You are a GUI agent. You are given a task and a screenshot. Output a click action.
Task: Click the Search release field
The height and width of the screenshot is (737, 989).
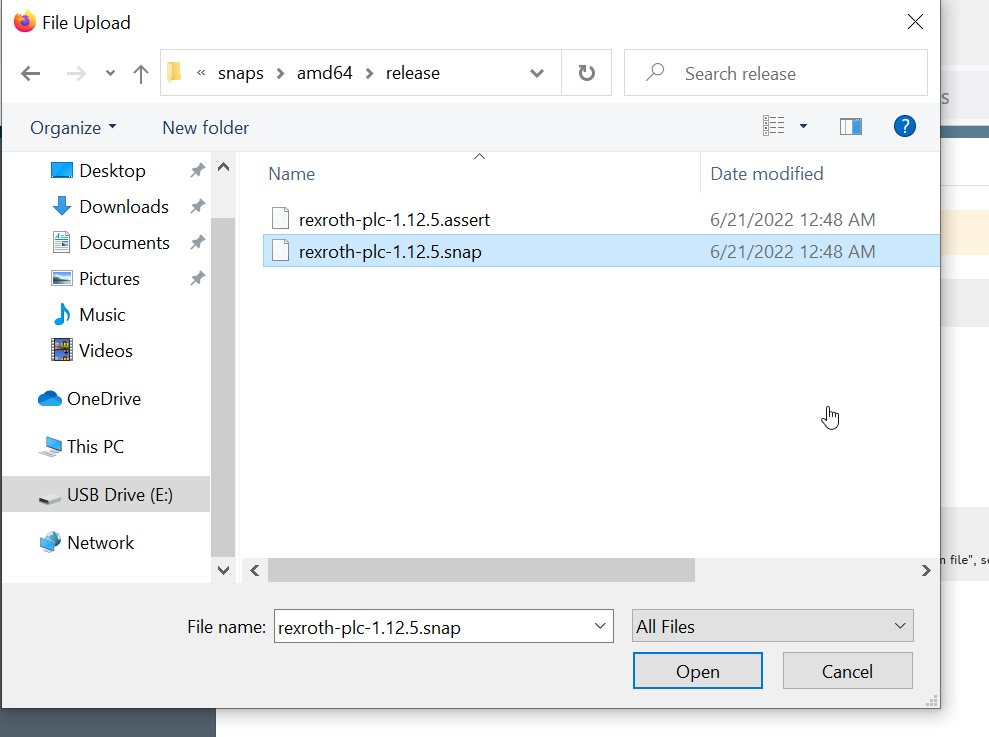pyautogui.click(x=776, y=73)
